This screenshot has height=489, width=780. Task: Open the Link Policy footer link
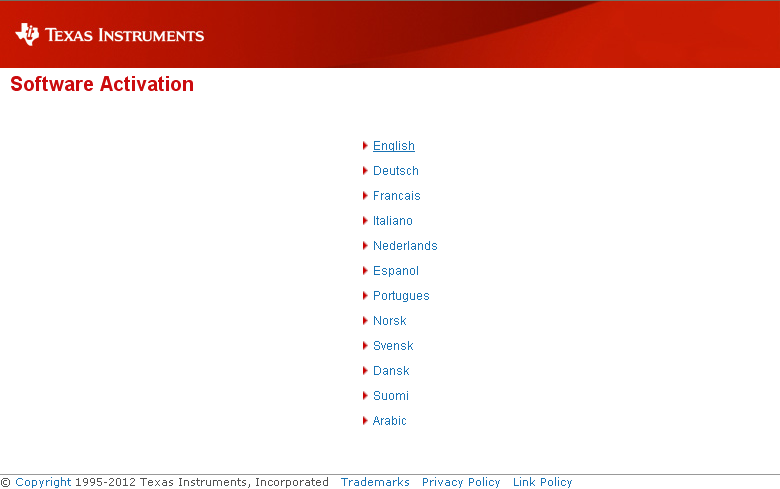pos(542,482)
